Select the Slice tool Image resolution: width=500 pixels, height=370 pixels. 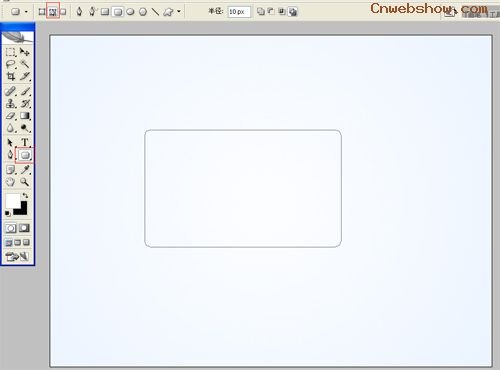click(24, 76)
